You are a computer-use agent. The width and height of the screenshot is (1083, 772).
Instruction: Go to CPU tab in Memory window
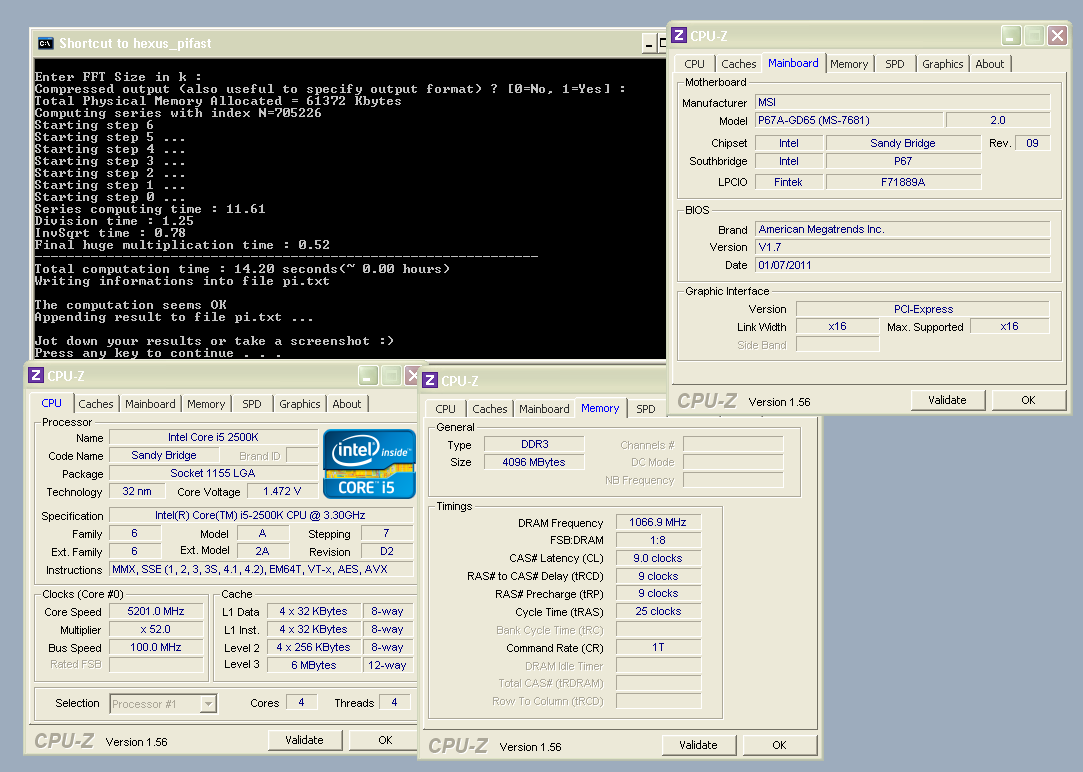(446, 409)
